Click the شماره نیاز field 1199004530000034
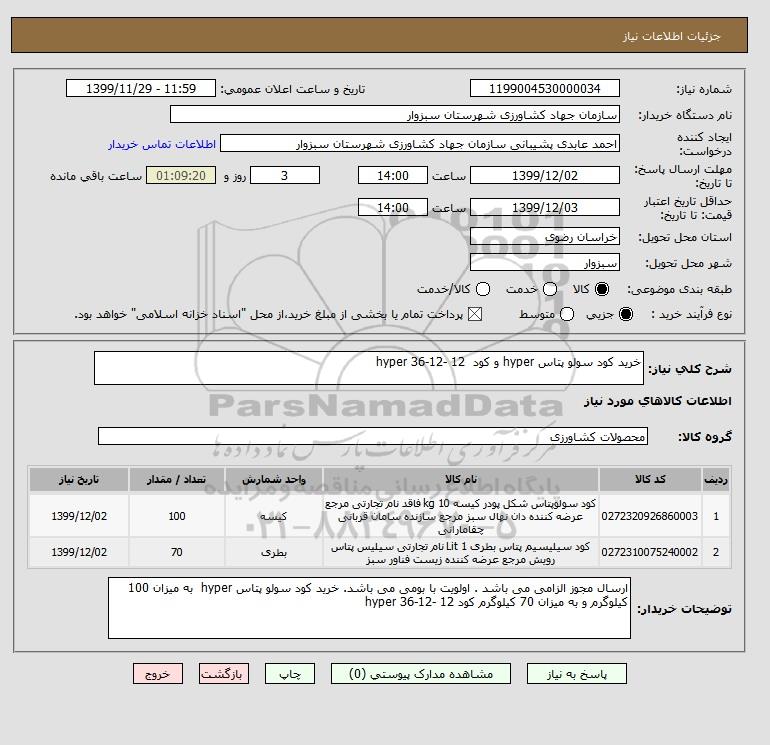Screen dimensions: 770x745 tap(545, 89)
